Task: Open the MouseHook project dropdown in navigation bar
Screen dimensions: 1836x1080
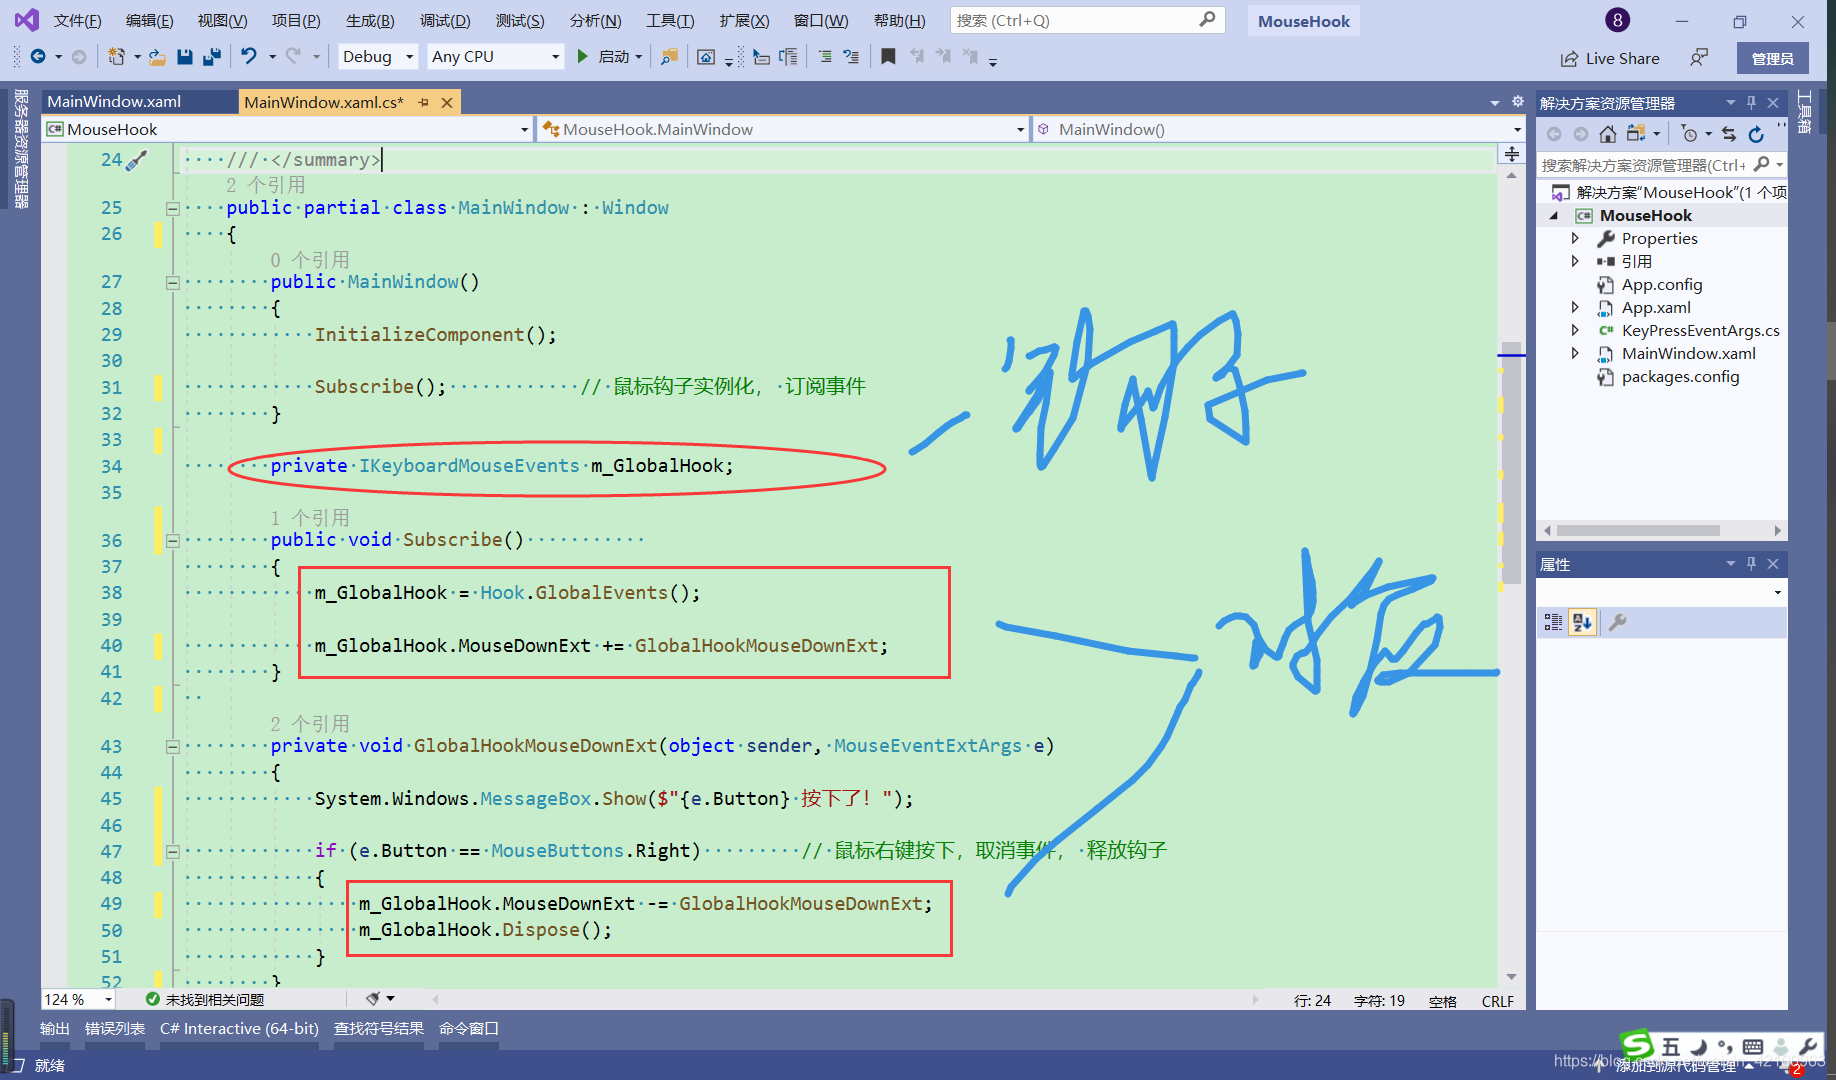Action: pyautogui.click(x=288, y=129)
